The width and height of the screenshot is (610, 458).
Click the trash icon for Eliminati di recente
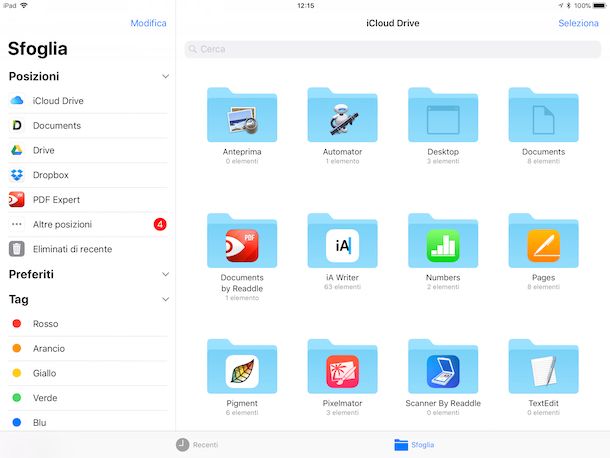(17, 249)
